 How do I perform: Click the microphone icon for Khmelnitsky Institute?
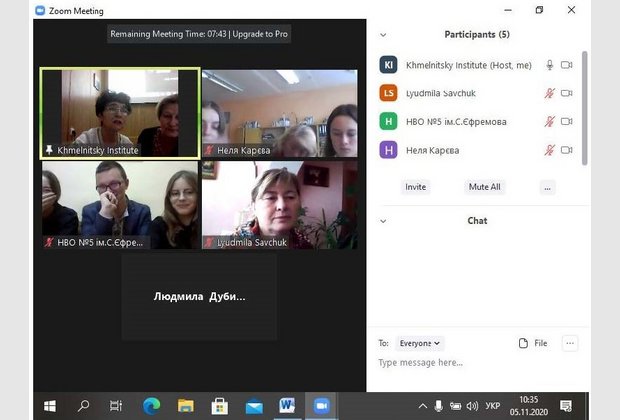[x=550, y=65]
